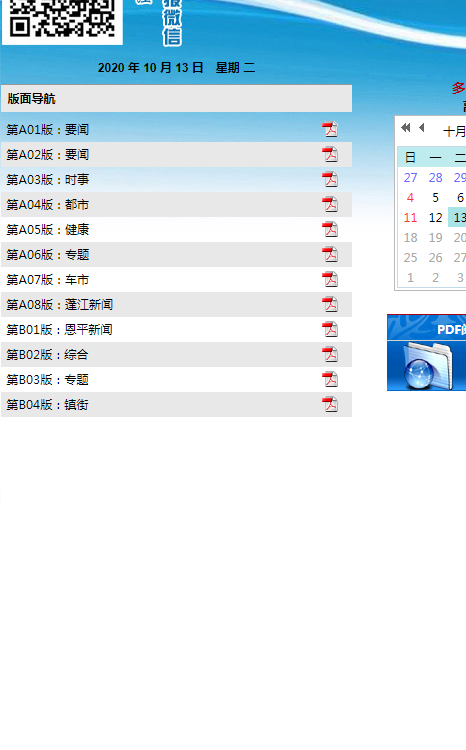Open the PDF reader folder banner

(x=427, y=353)
